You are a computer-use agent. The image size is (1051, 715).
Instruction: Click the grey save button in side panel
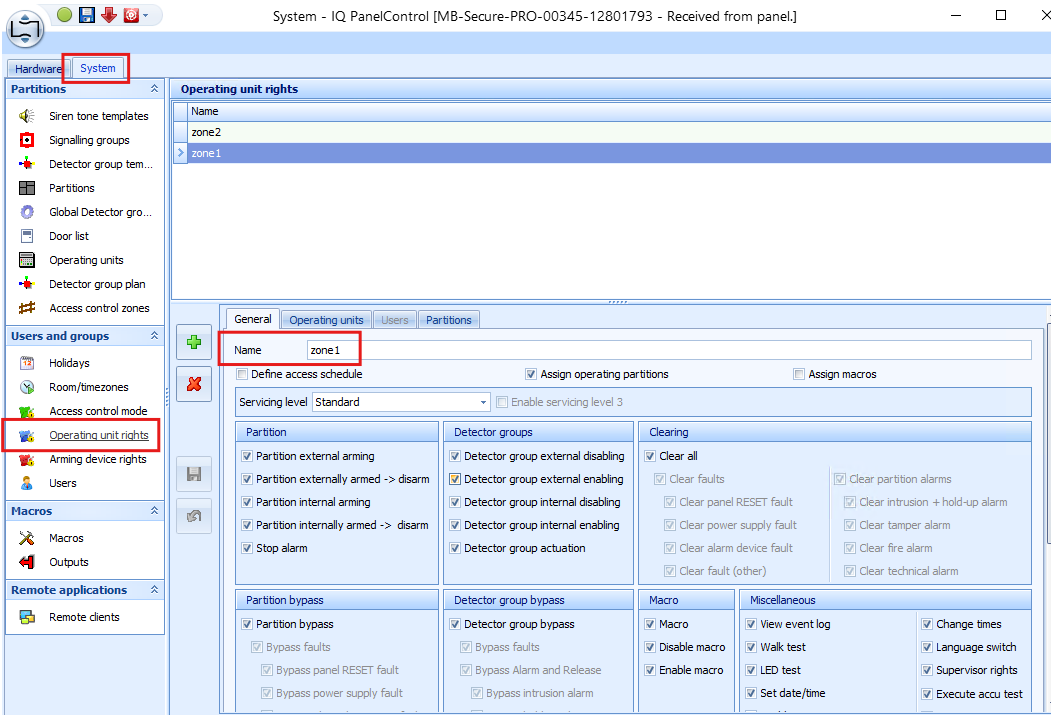coord(194,474)
